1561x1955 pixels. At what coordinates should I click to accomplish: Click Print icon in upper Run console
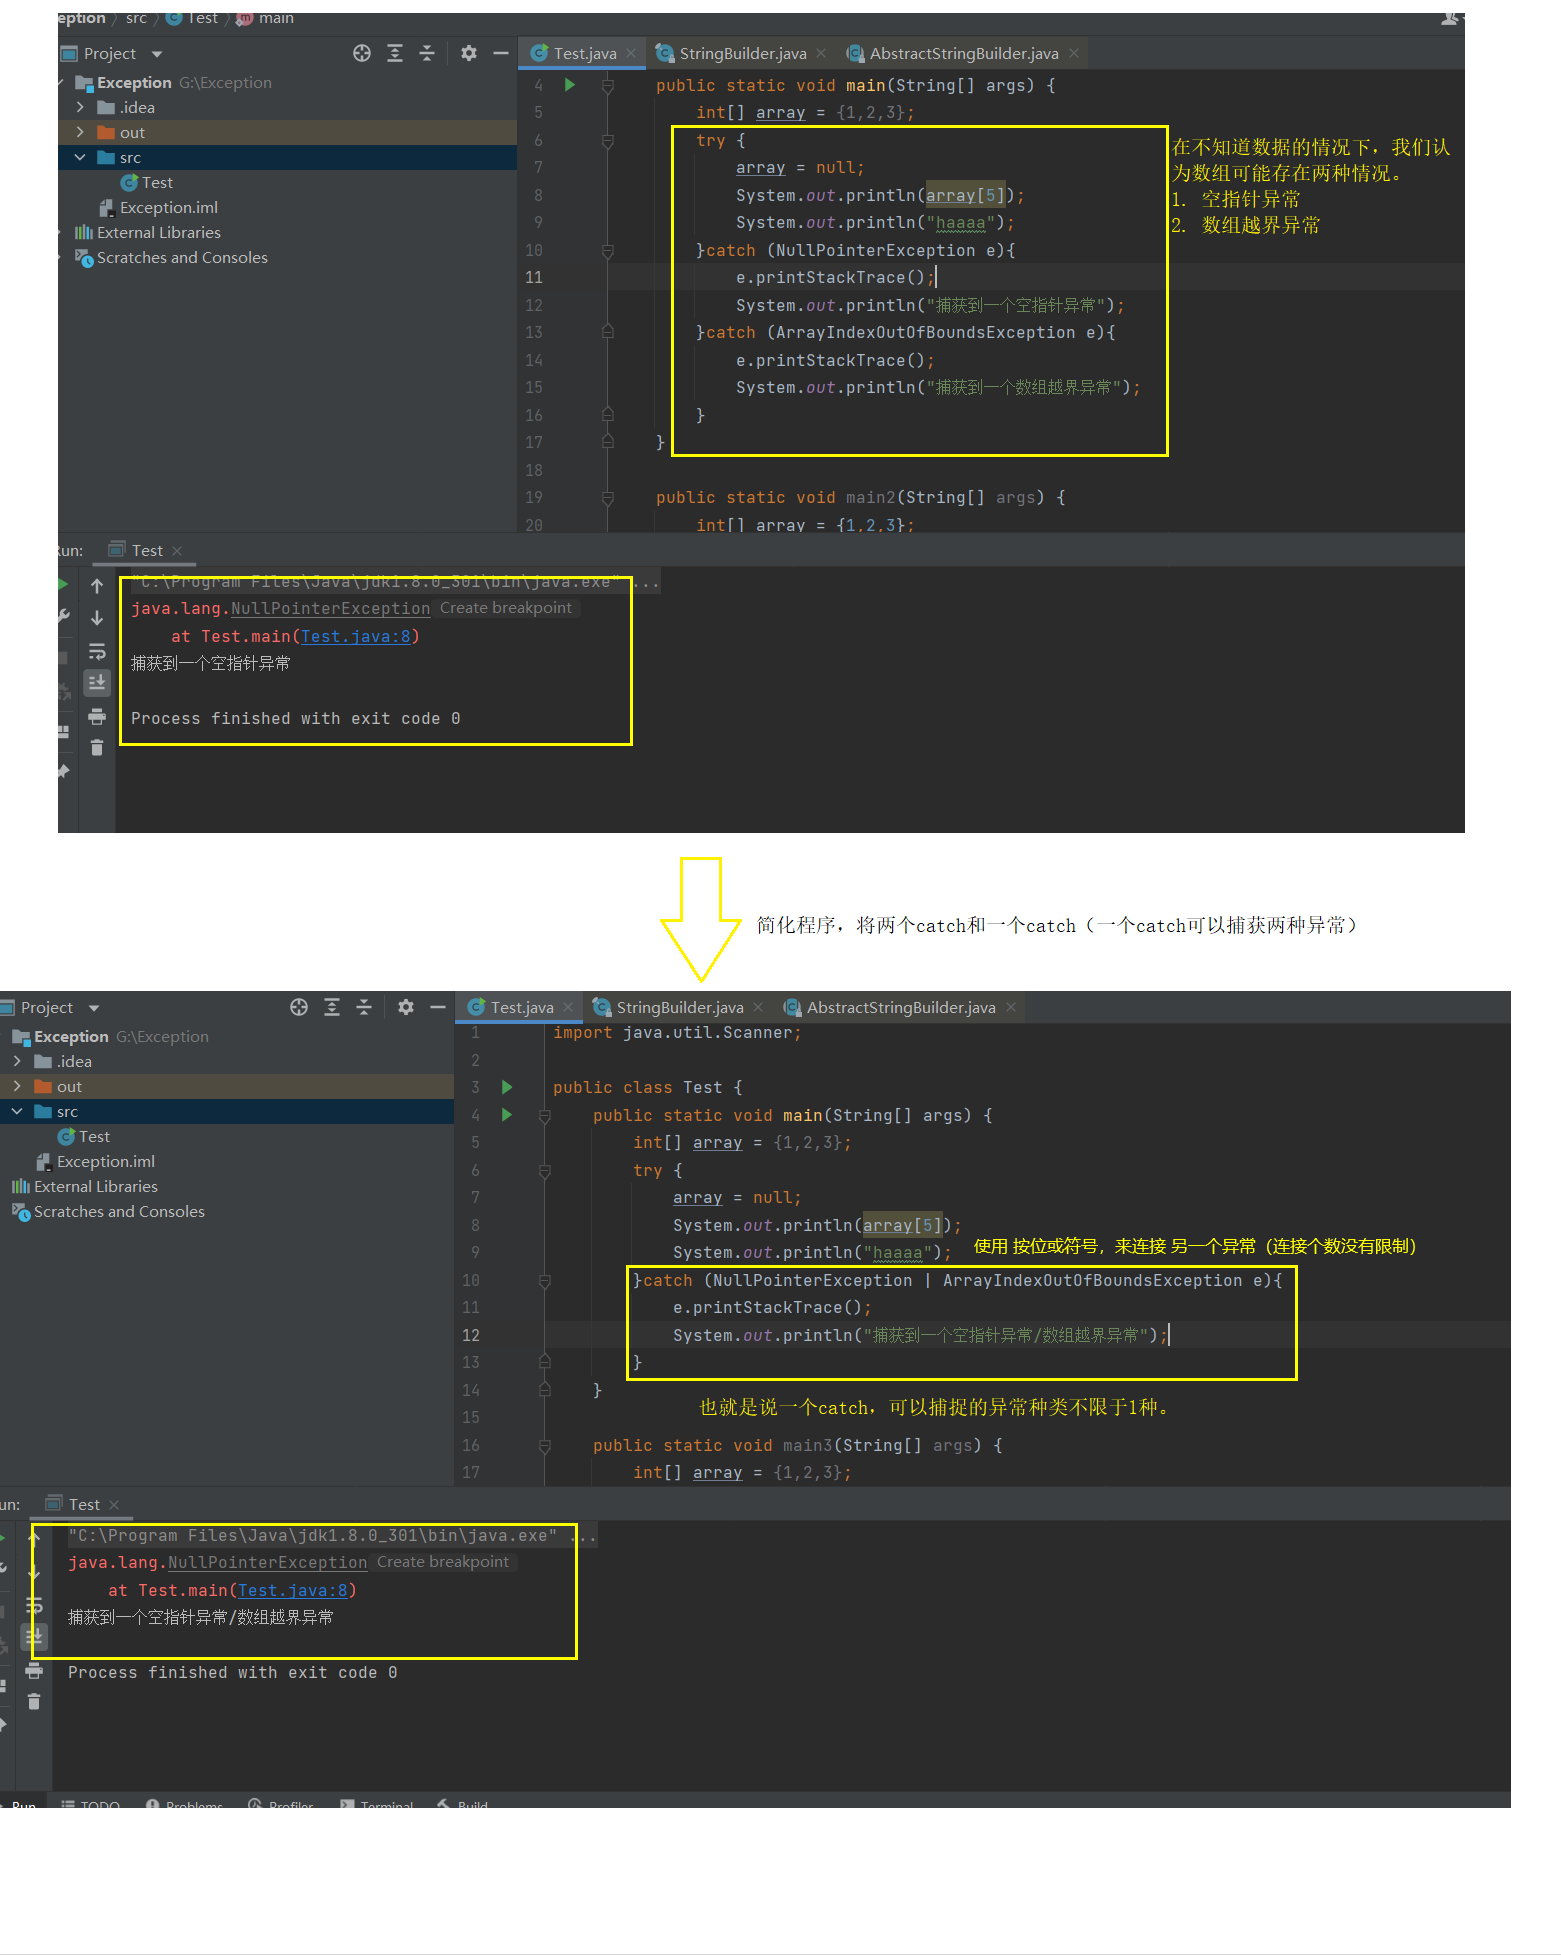(97, 716)
